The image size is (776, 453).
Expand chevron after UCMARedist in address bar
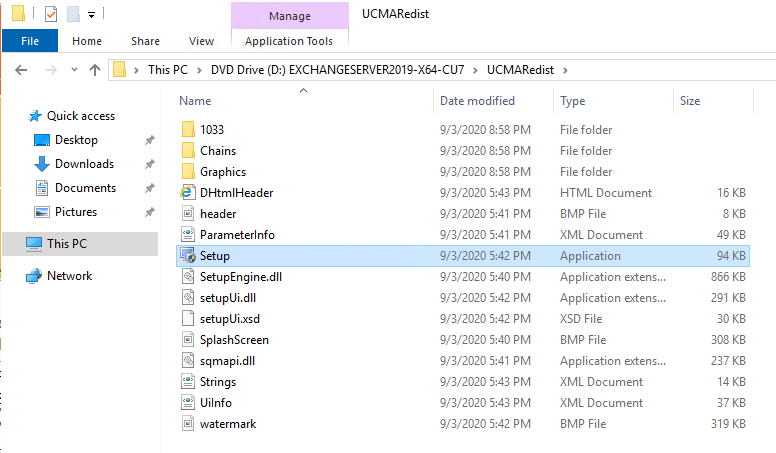(x=565, y=70)
